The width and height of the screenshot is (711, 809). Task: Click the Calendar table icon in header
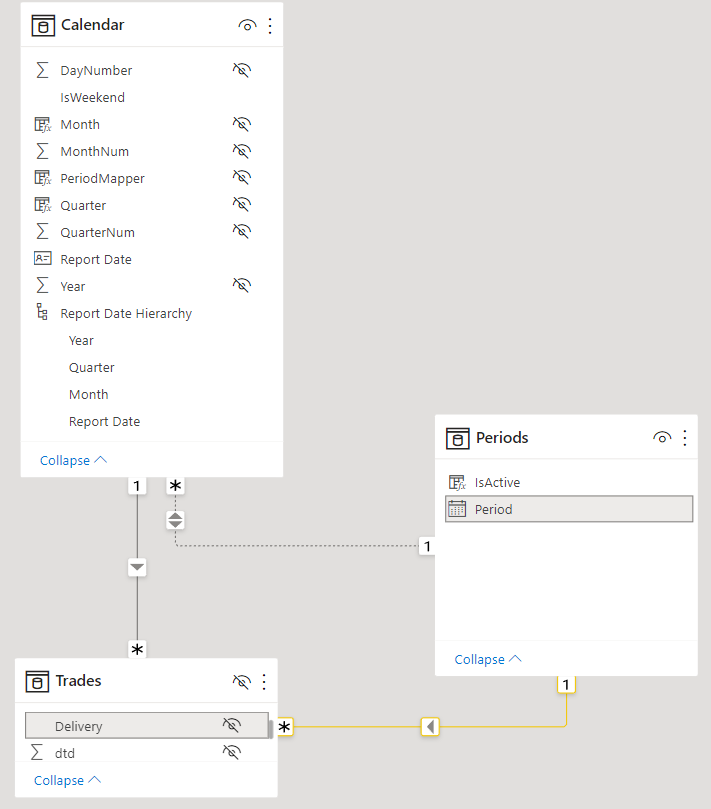click(43, 25)
